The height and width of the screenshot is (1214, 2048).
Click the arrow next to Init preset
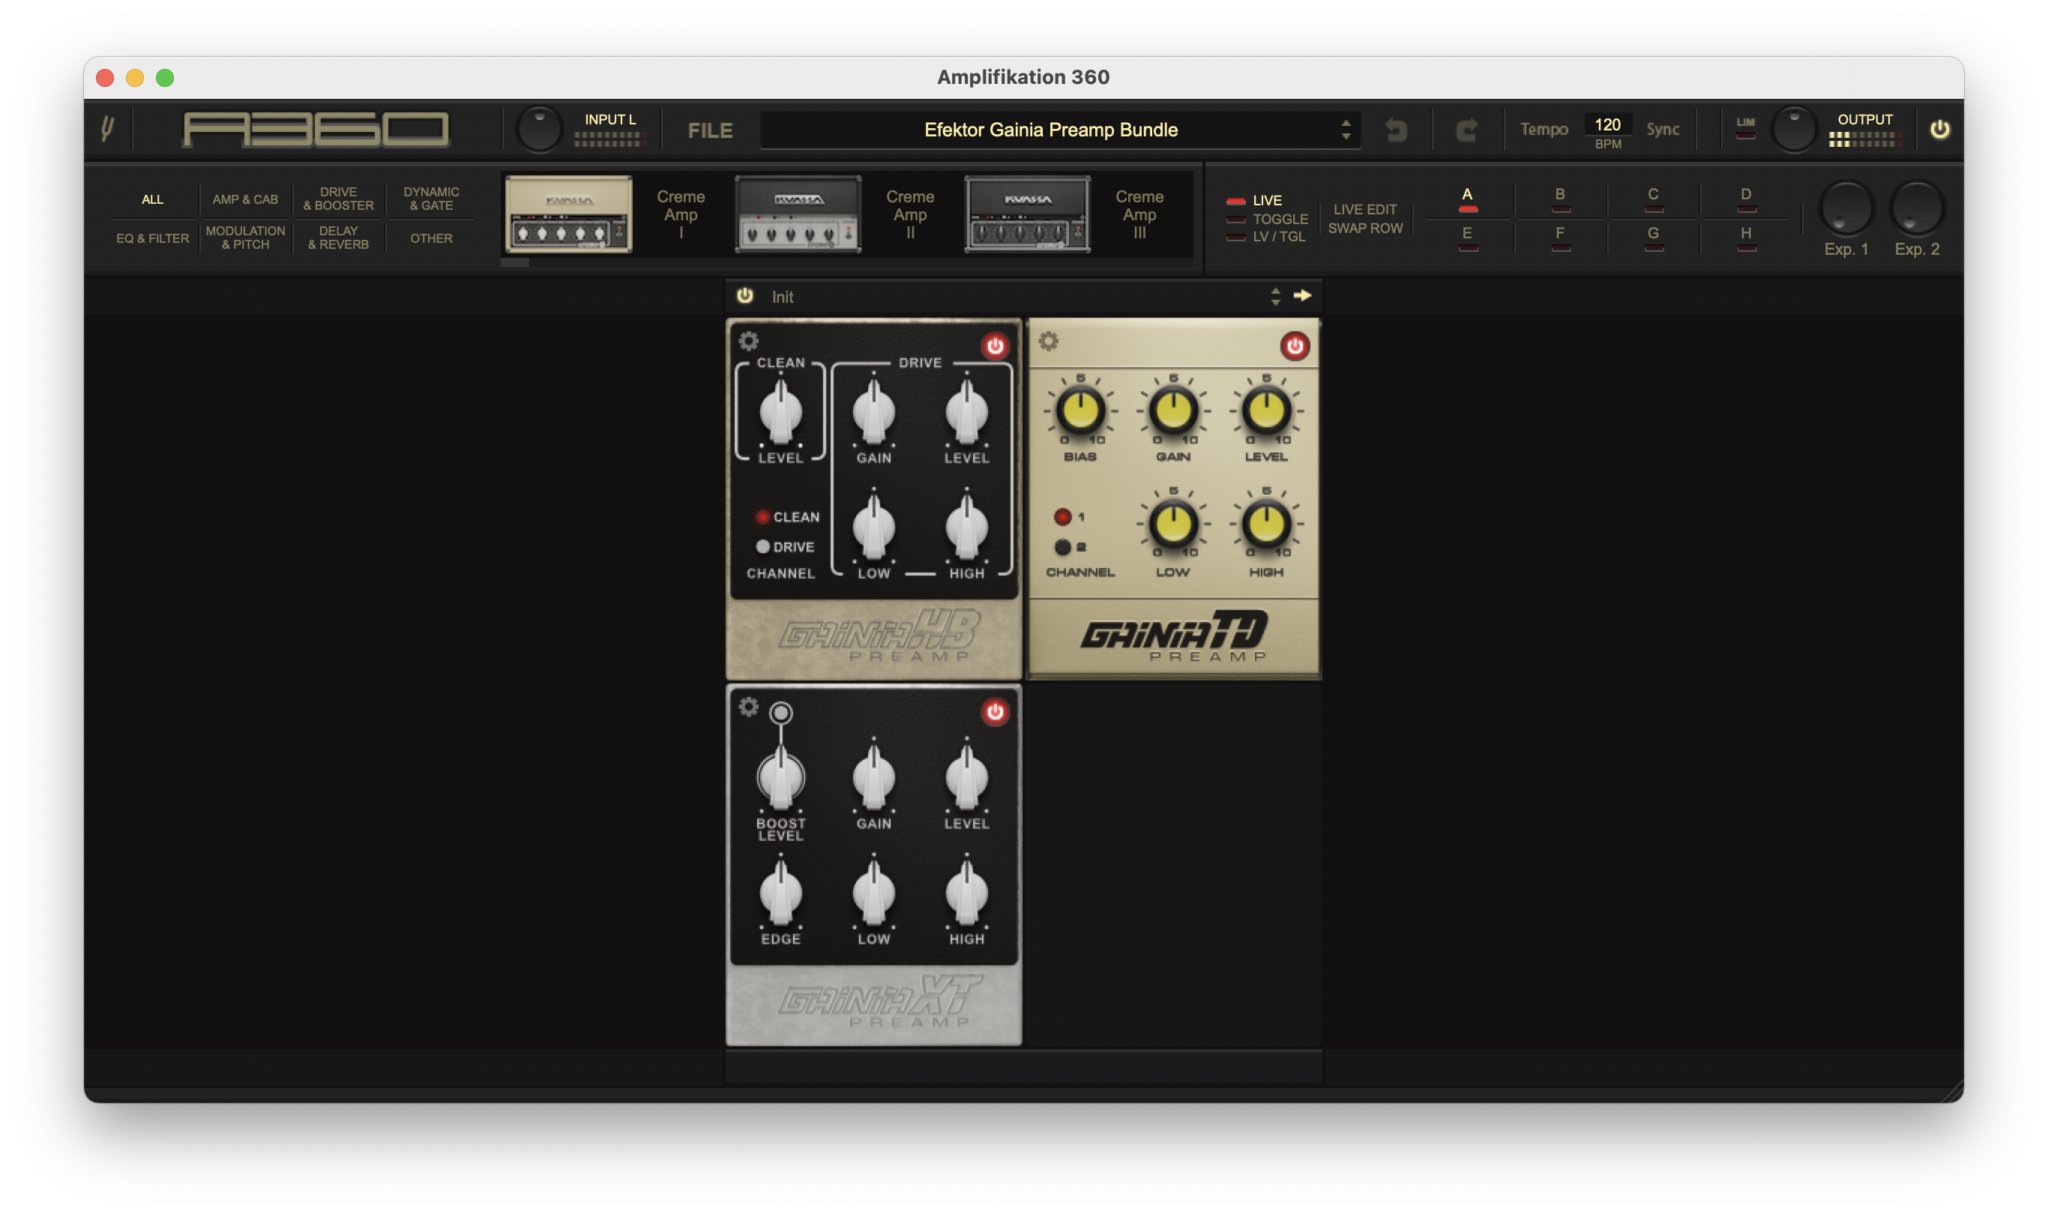(x=1302, y=296)
